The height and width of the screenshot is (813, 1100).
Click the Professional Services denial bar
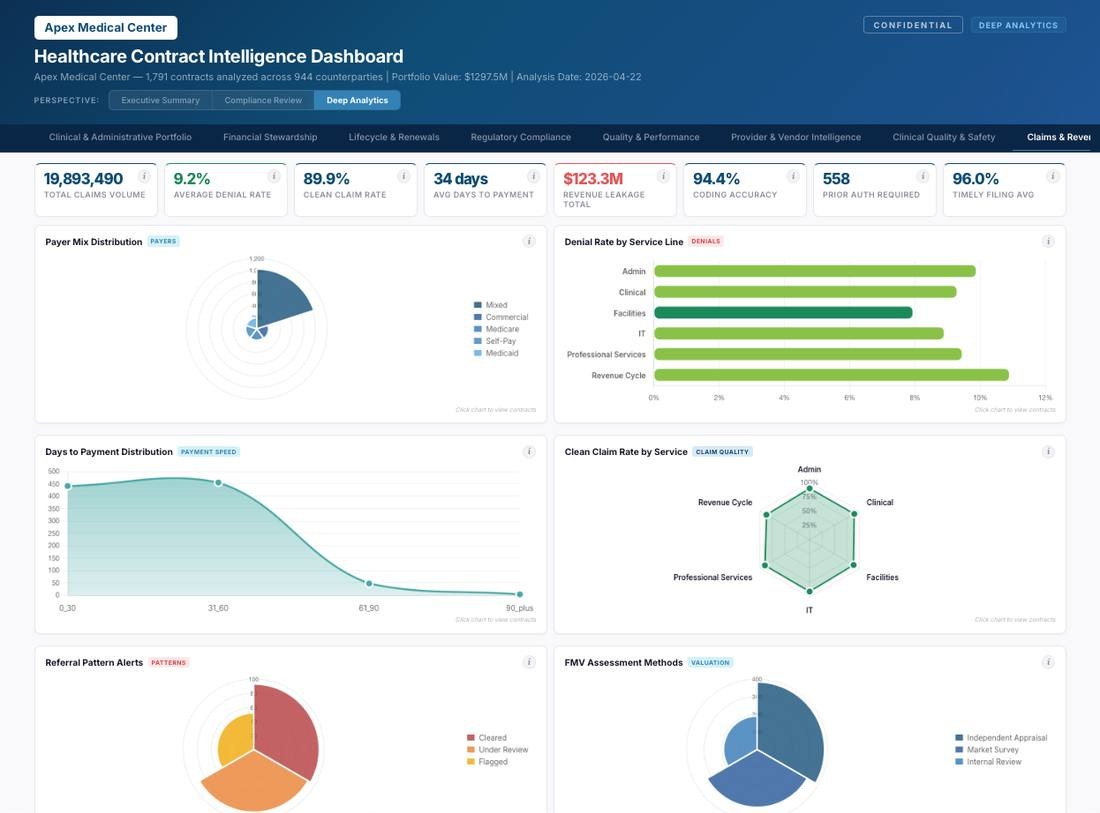pos(807,354)
